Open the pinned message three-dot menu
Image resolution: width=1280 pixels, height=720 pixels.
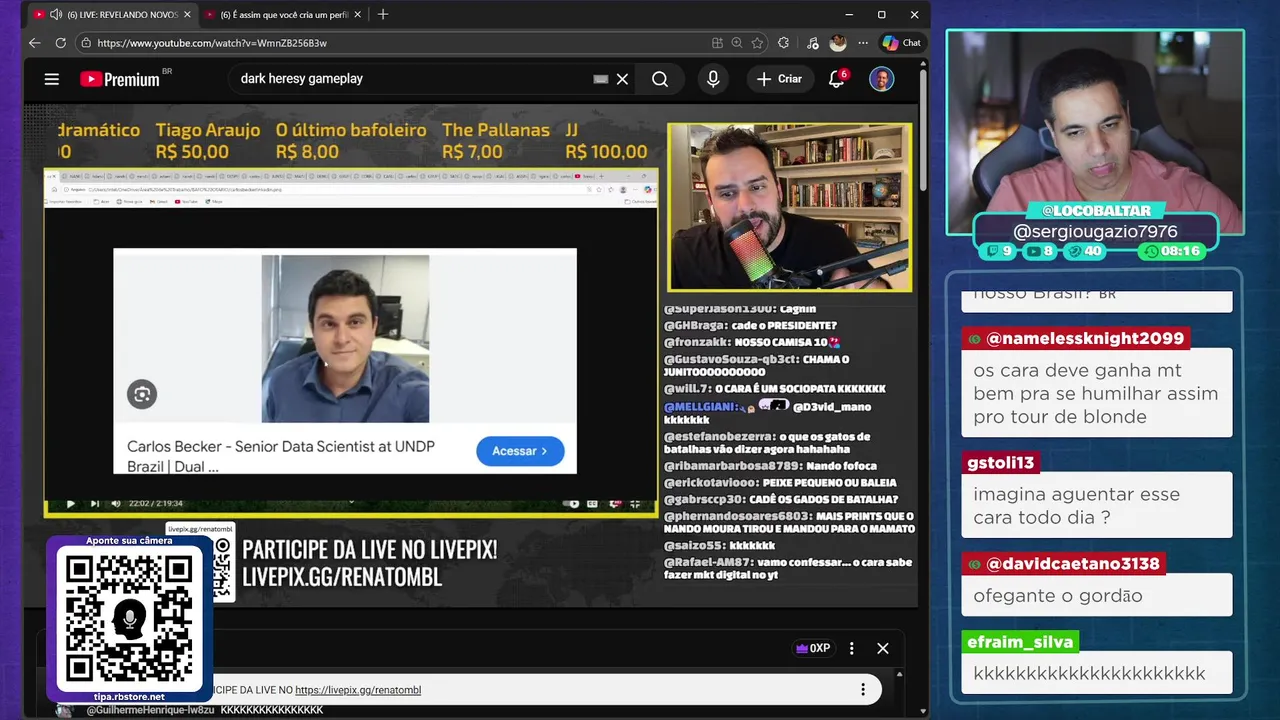pos(863,690)
